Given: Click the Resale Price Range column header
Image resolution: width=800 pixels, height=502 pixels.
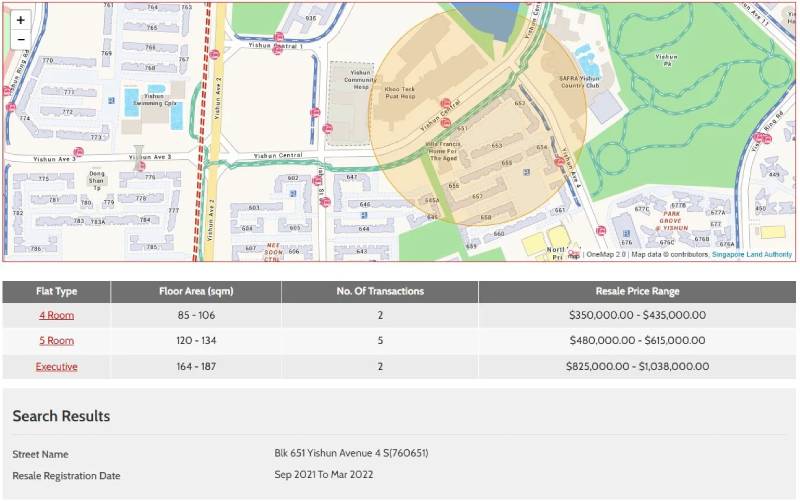Looking at the screenshot, I should click(x=637, y=291).
